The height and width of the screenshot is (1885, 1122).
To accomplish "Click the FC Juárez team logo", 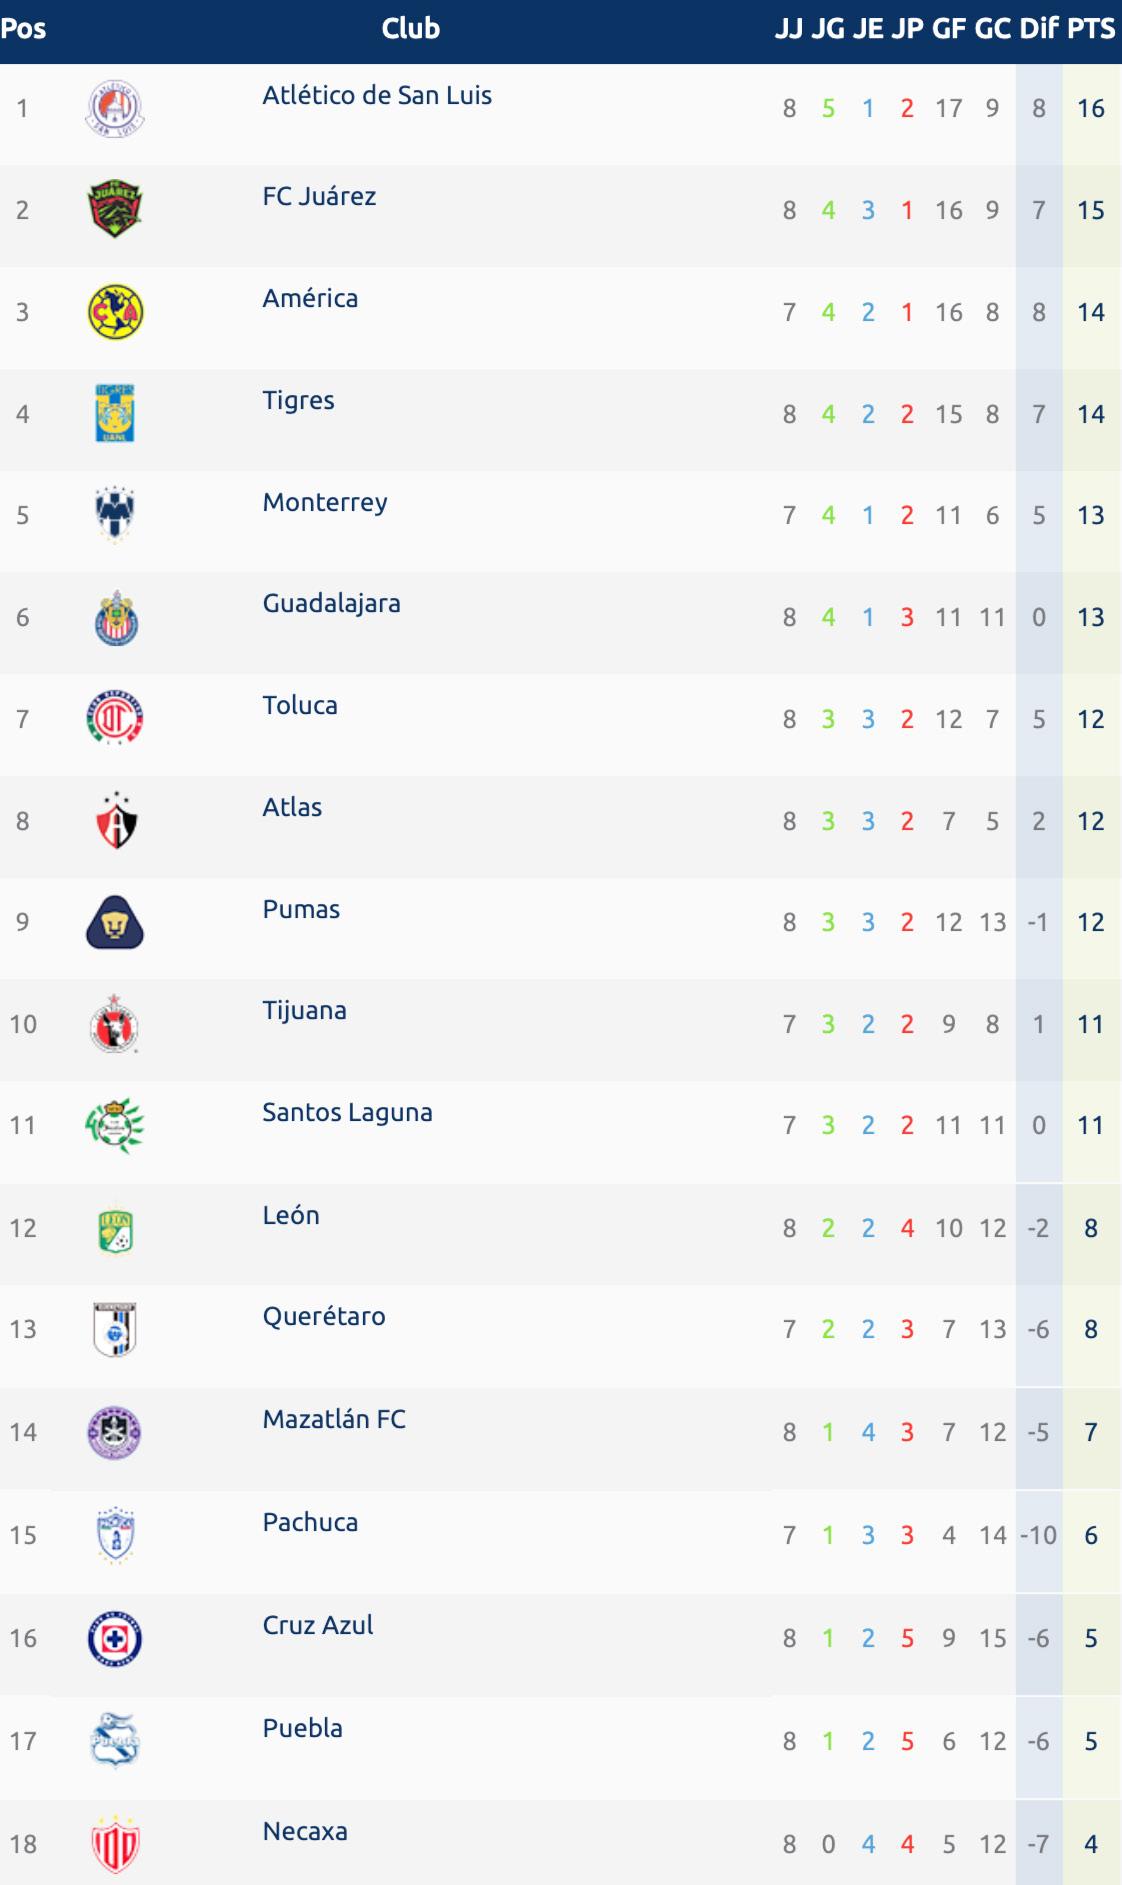I will [x=115, y=209].
